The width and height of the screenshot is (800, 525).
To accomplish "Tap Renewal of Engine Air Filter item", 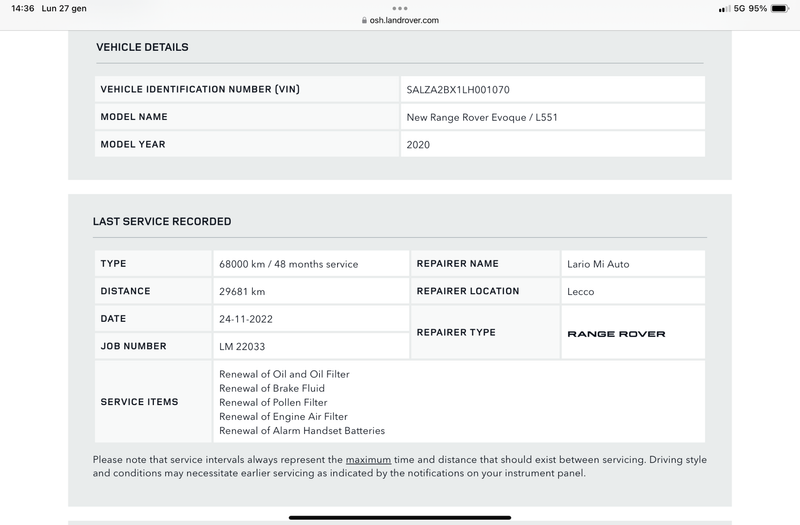I will pos(283,416).
